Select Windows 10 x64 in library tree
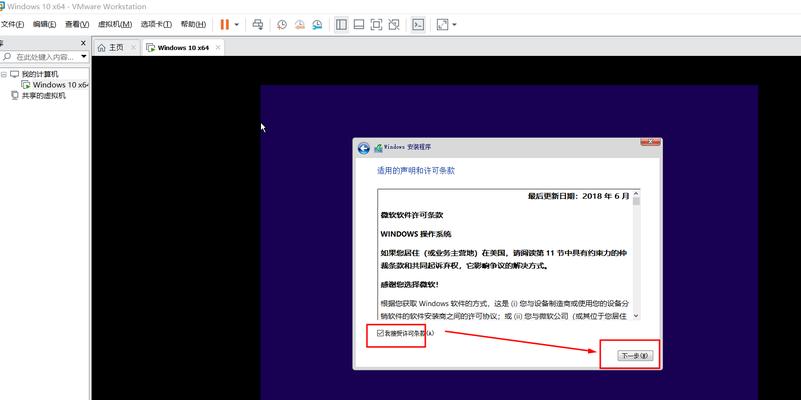 [60, 85]
